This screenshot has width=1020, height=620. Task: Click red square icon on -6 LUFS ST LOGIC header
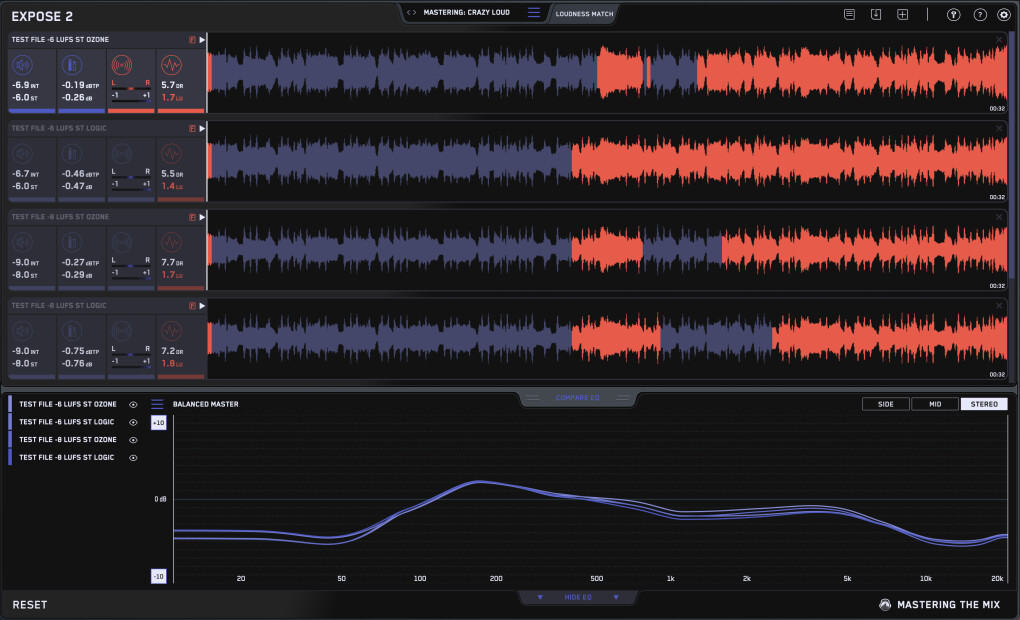pyautogui.click(x=192, y=128)
